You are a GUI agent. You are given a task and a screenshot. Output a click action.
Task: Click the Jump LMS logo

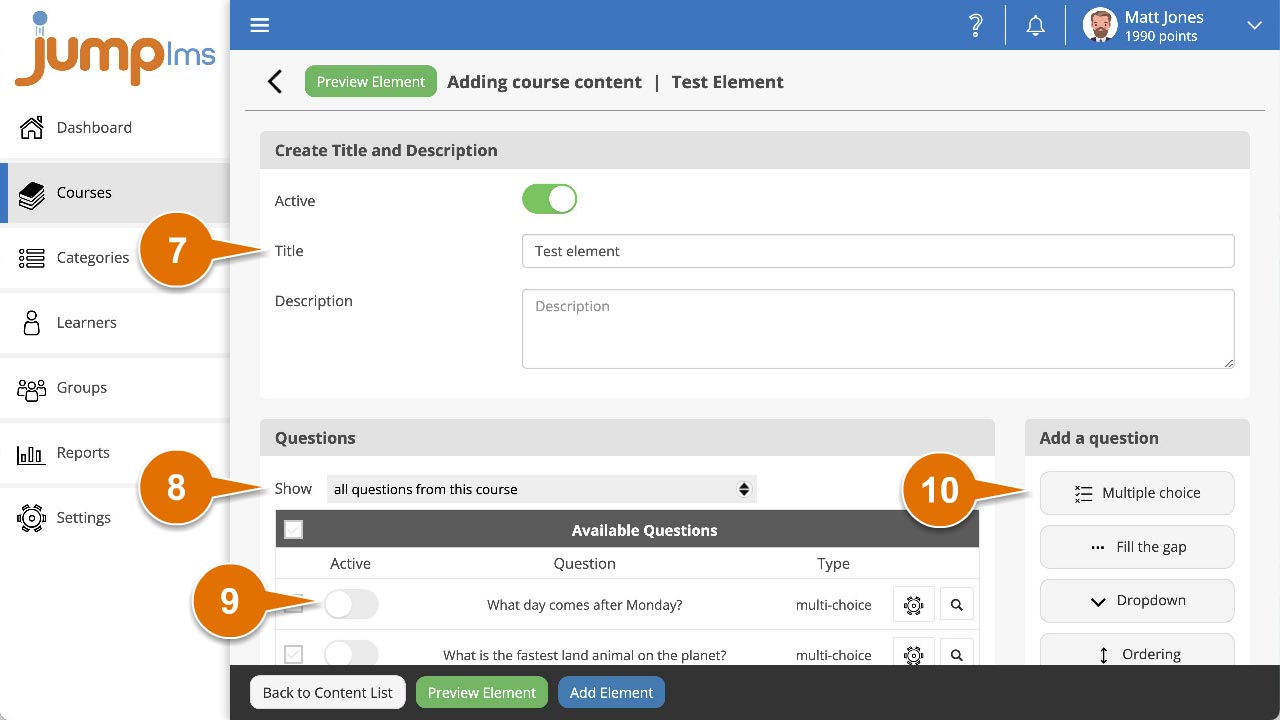pos(115,48)
